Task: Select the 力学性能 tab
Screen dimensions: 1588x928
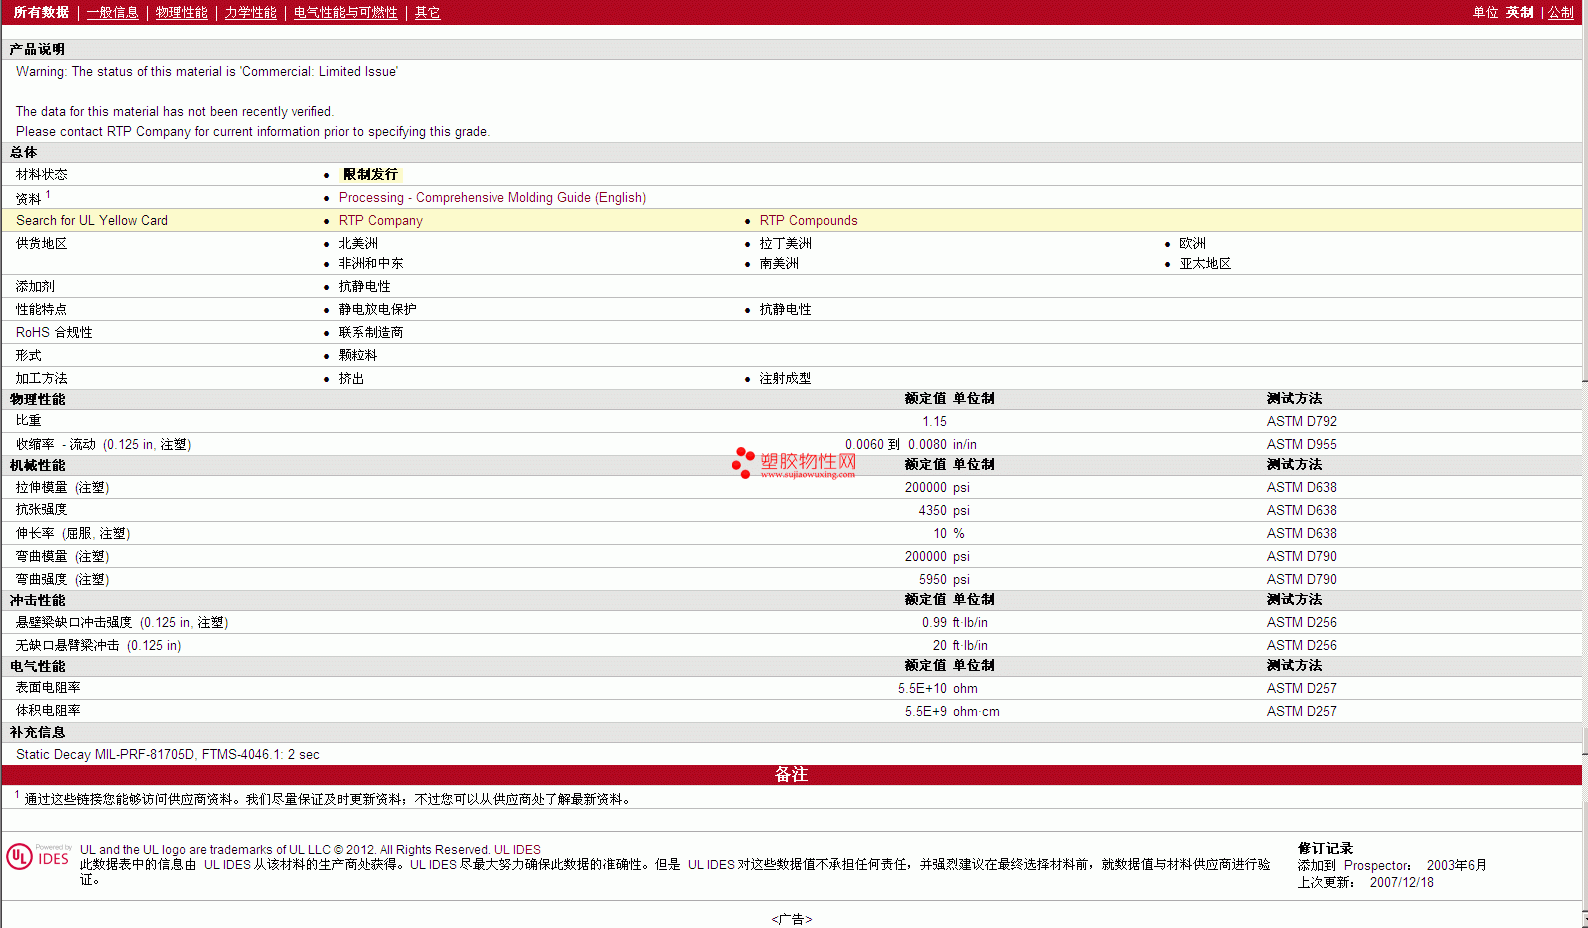Action: coord(250,12)
